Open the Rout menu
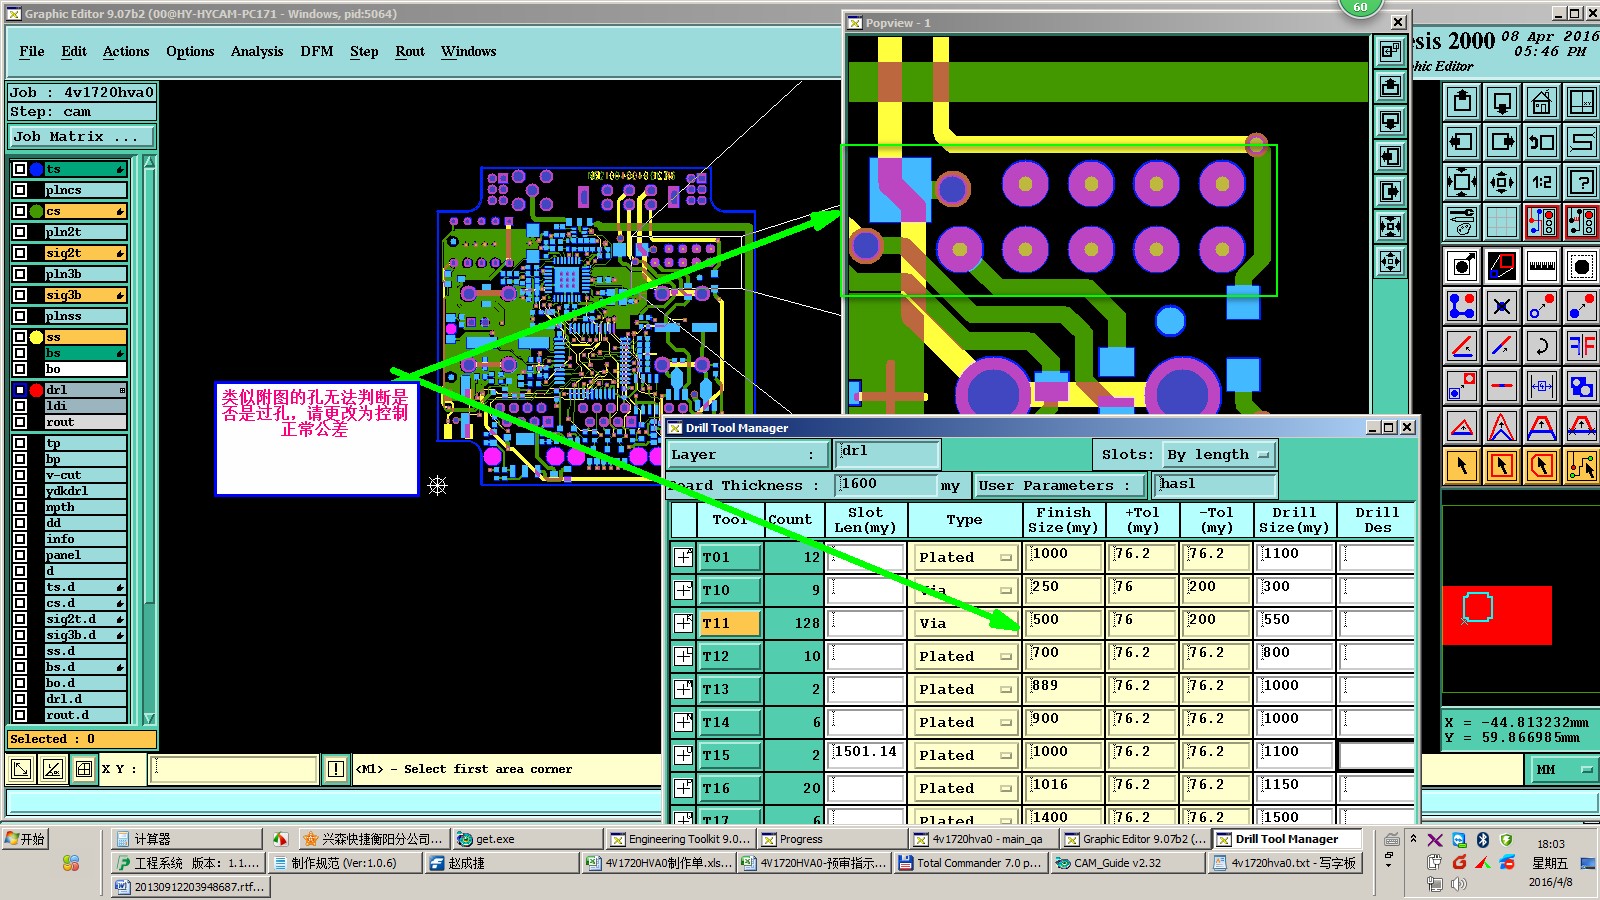The height and width of the screenshot is (900, 1600). click(x=410, y=51)
